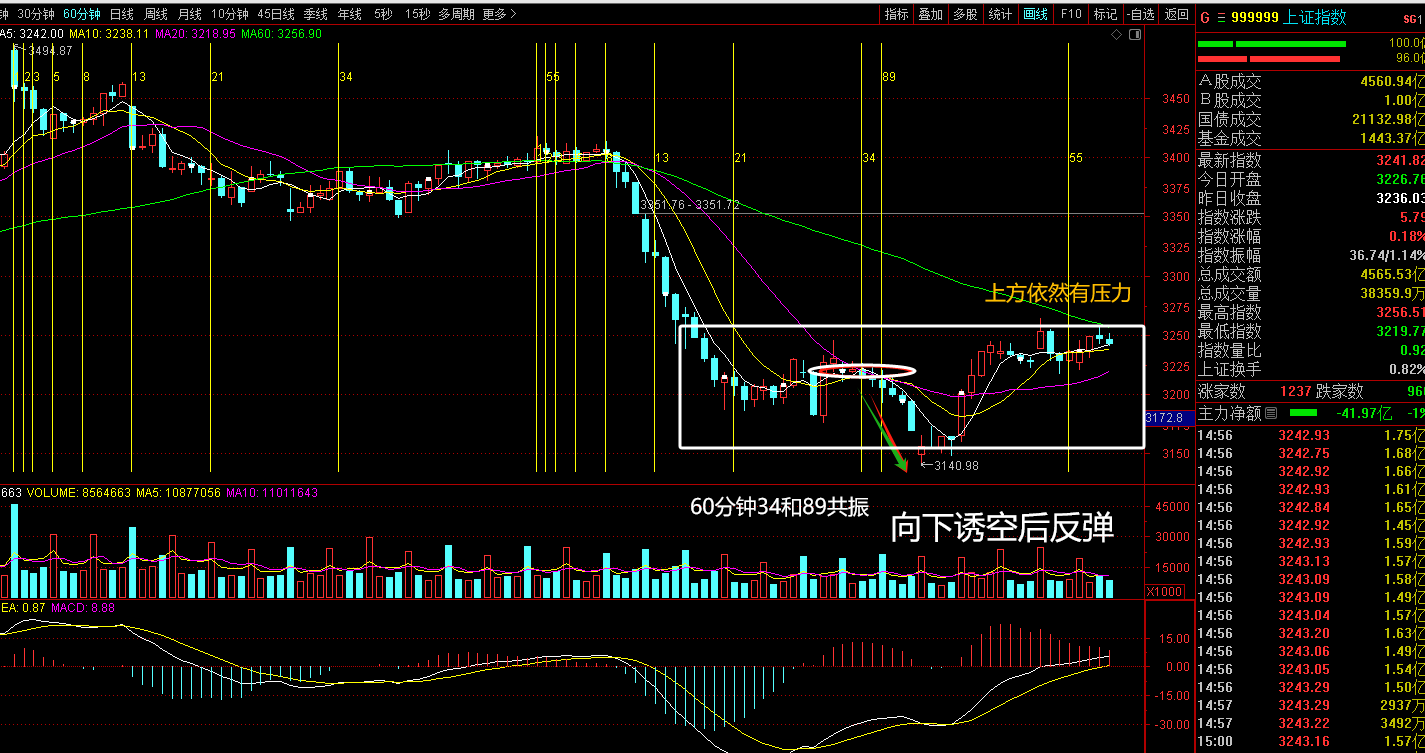Click the 向下诱空后反弹 annotation text
The image size is (1425, 753).
1002,527
